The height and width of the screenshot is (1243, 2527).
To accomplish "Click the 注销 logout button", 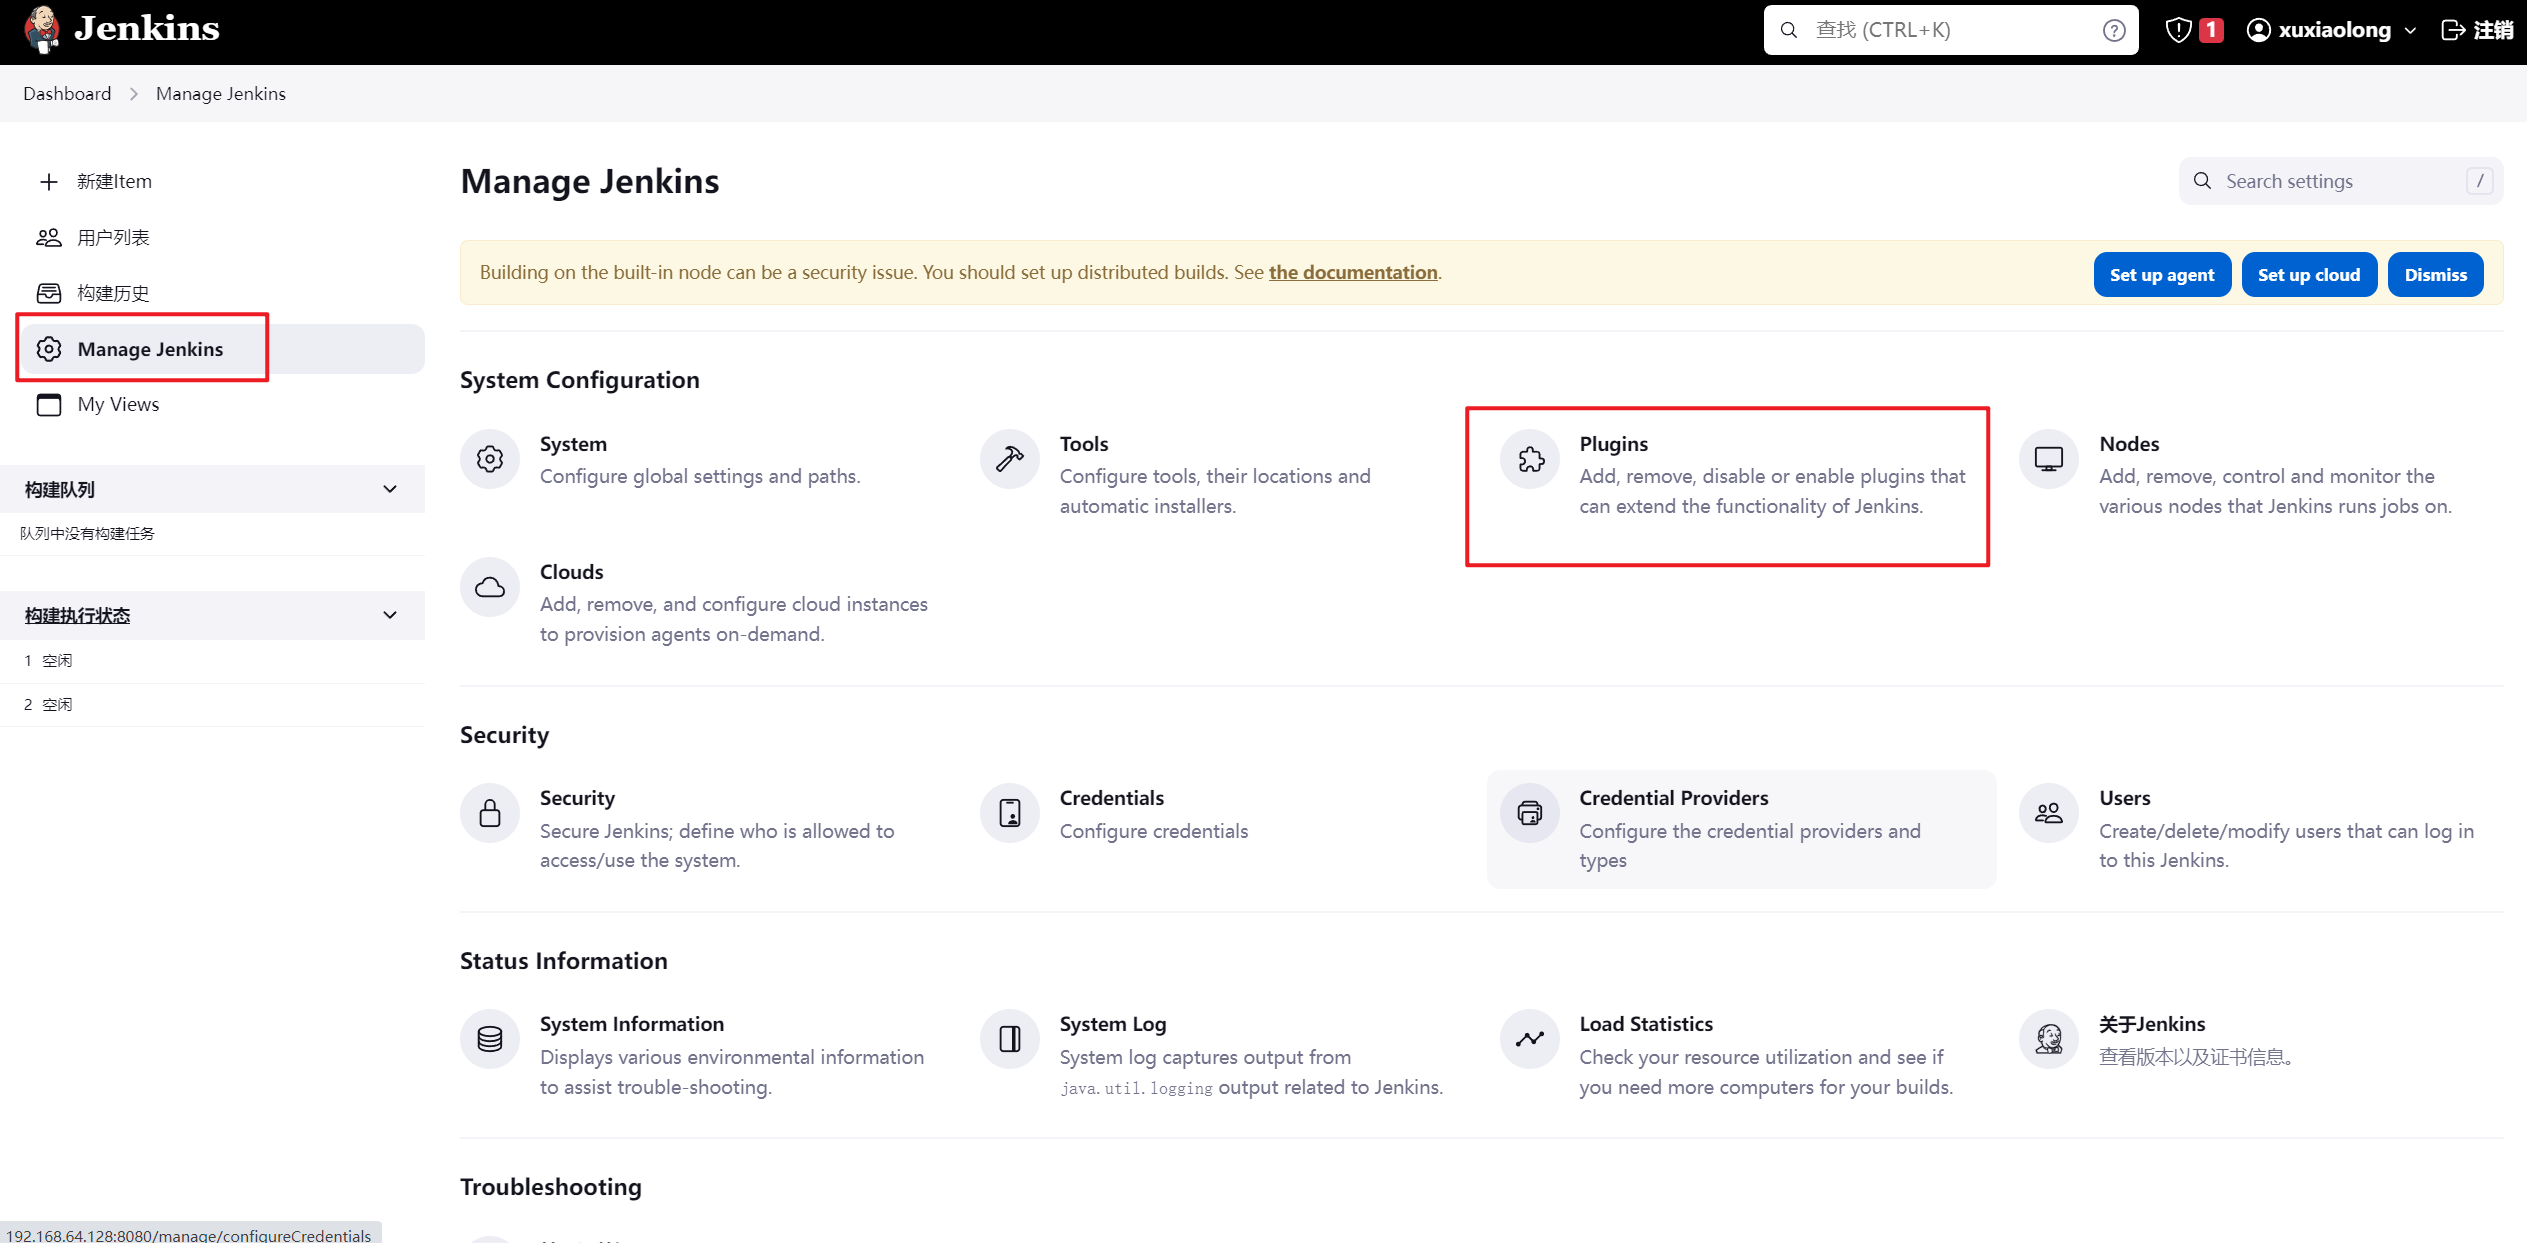I will pyautogui.click(x=2477, y=31).
